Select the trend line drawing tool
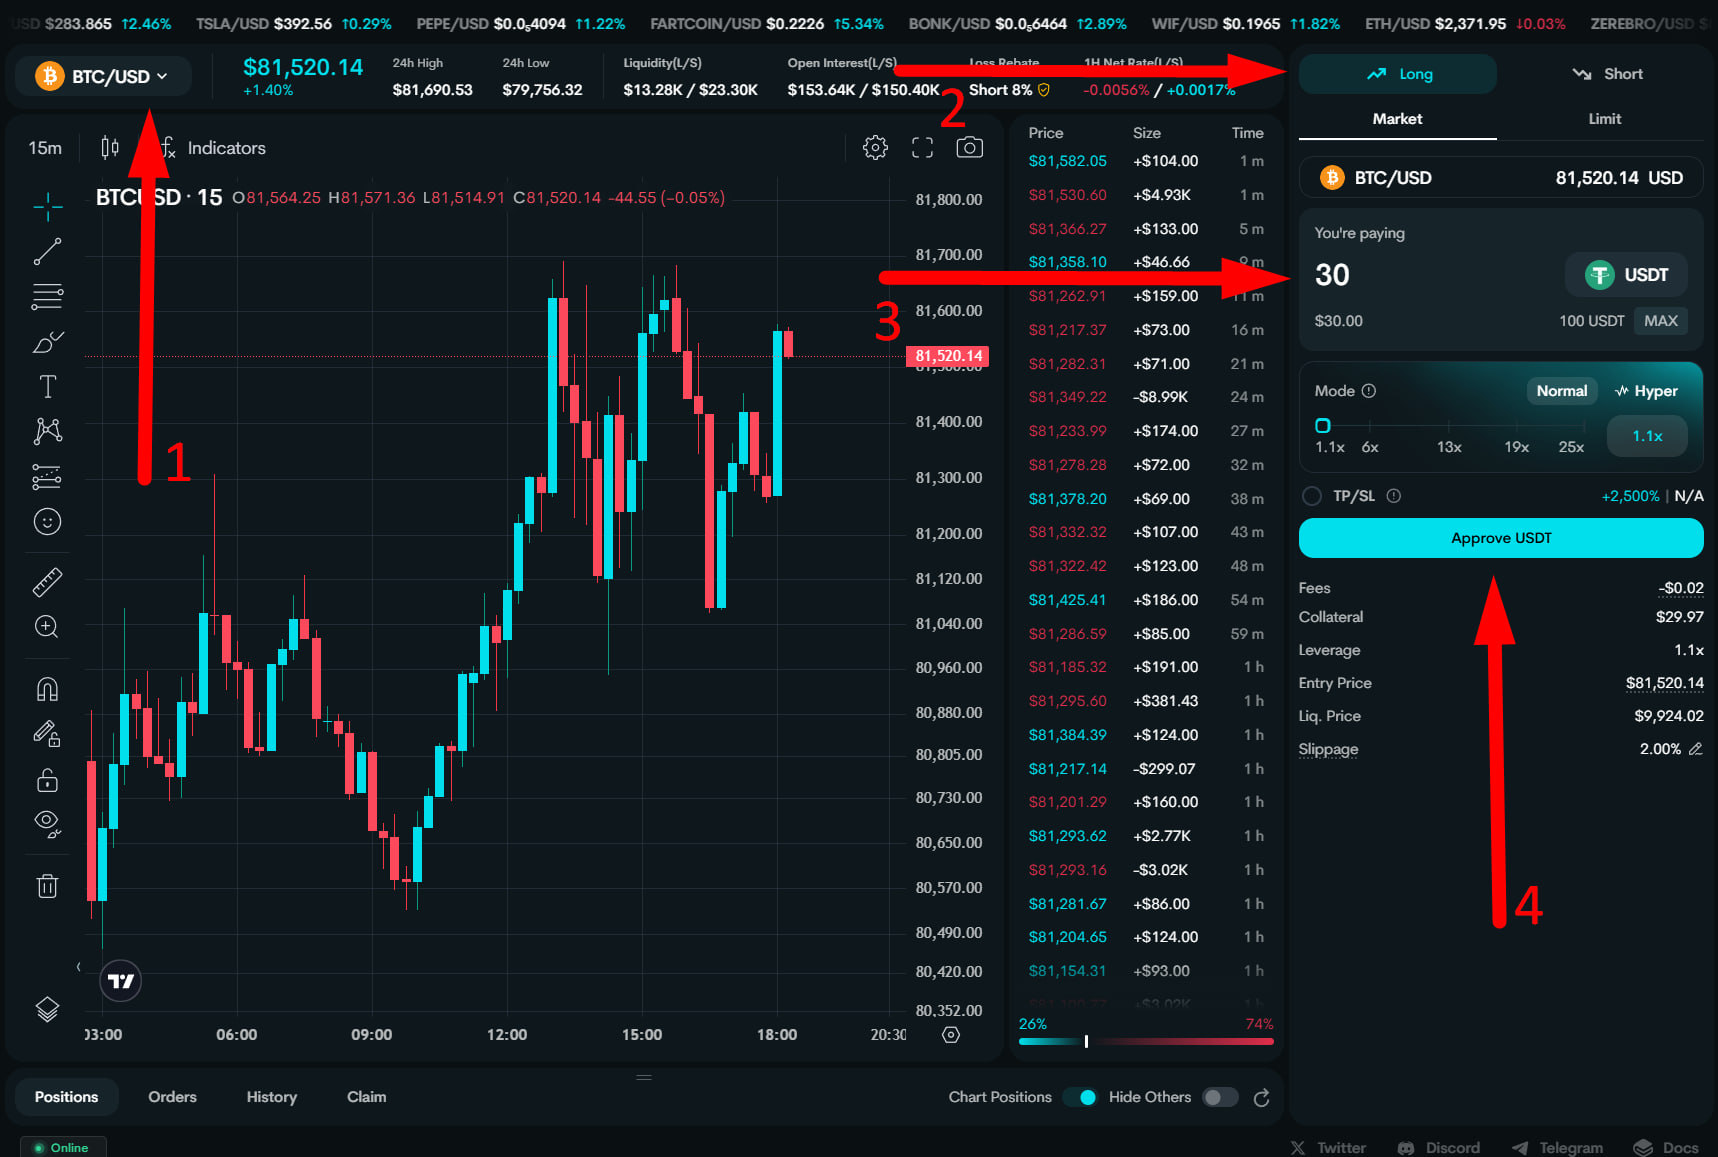Image resolution: width=1718 pixels, height=1157 pixels. pos(47,251)
